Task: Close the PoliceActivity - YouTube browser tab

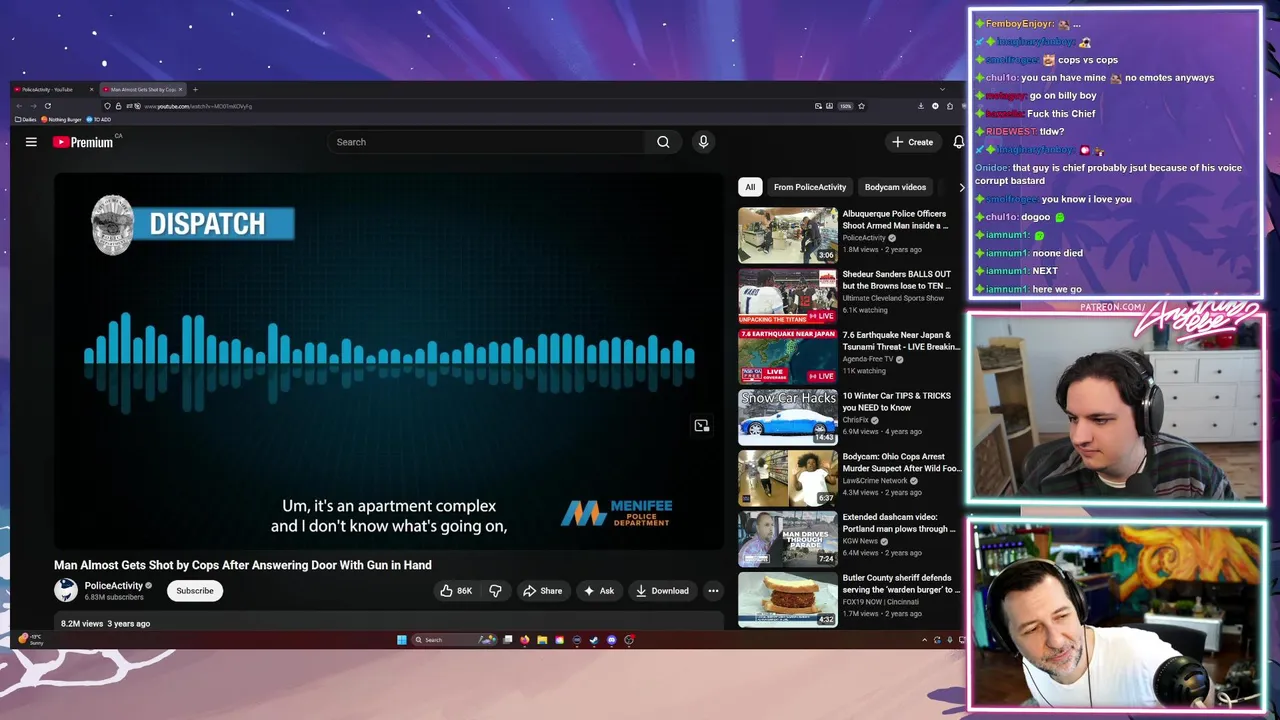Action: (91, 89)
